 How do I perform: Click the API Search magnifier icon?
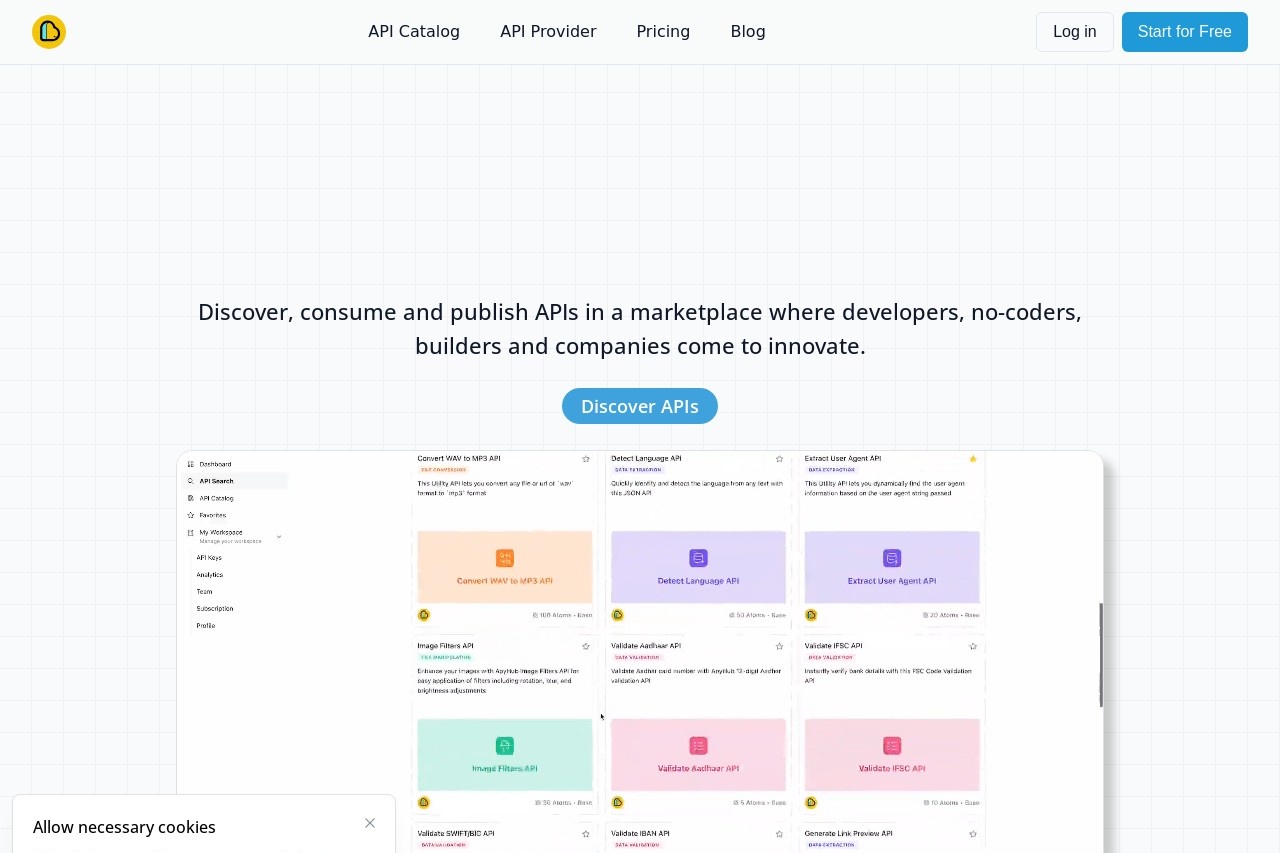(x=191, y=481)
